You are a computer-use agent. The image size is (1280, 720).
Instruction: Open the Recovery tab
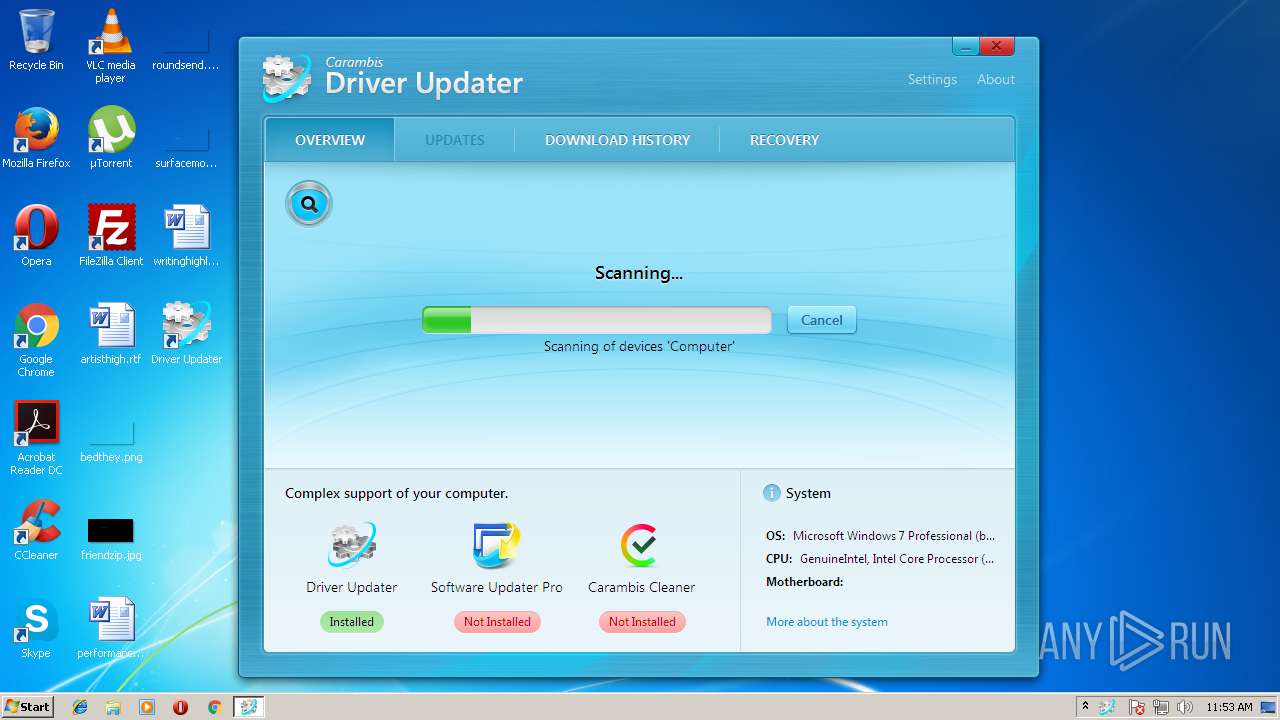785,140
